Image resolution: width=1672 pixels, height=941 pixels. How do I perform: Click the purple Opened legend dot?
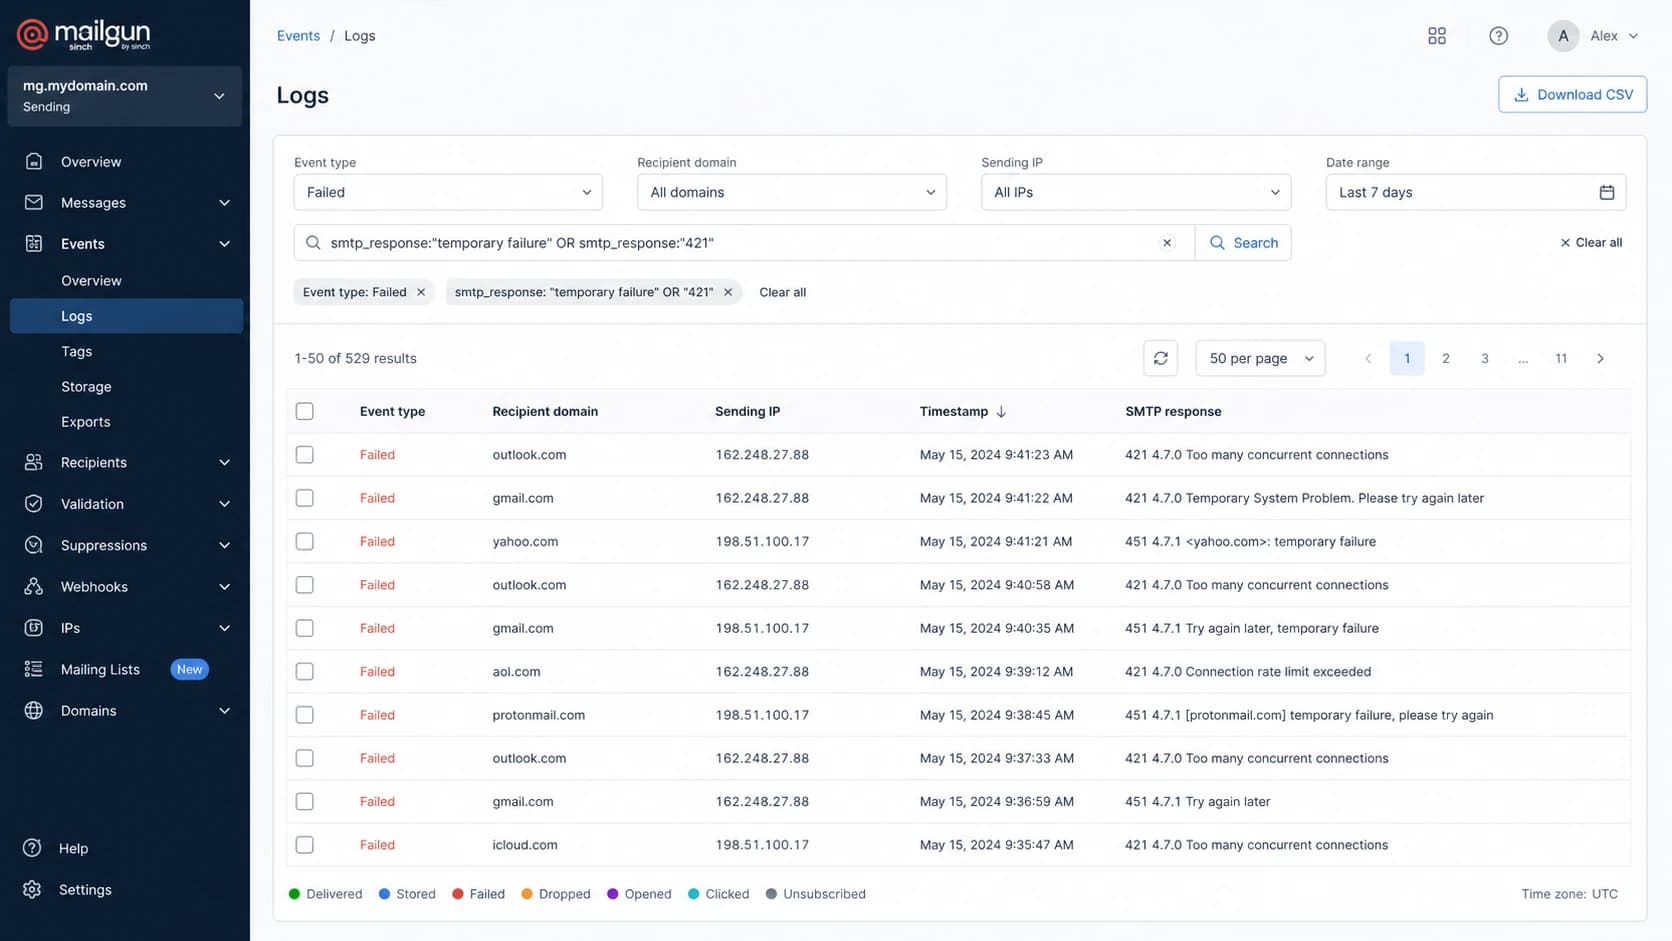(612, 894)
